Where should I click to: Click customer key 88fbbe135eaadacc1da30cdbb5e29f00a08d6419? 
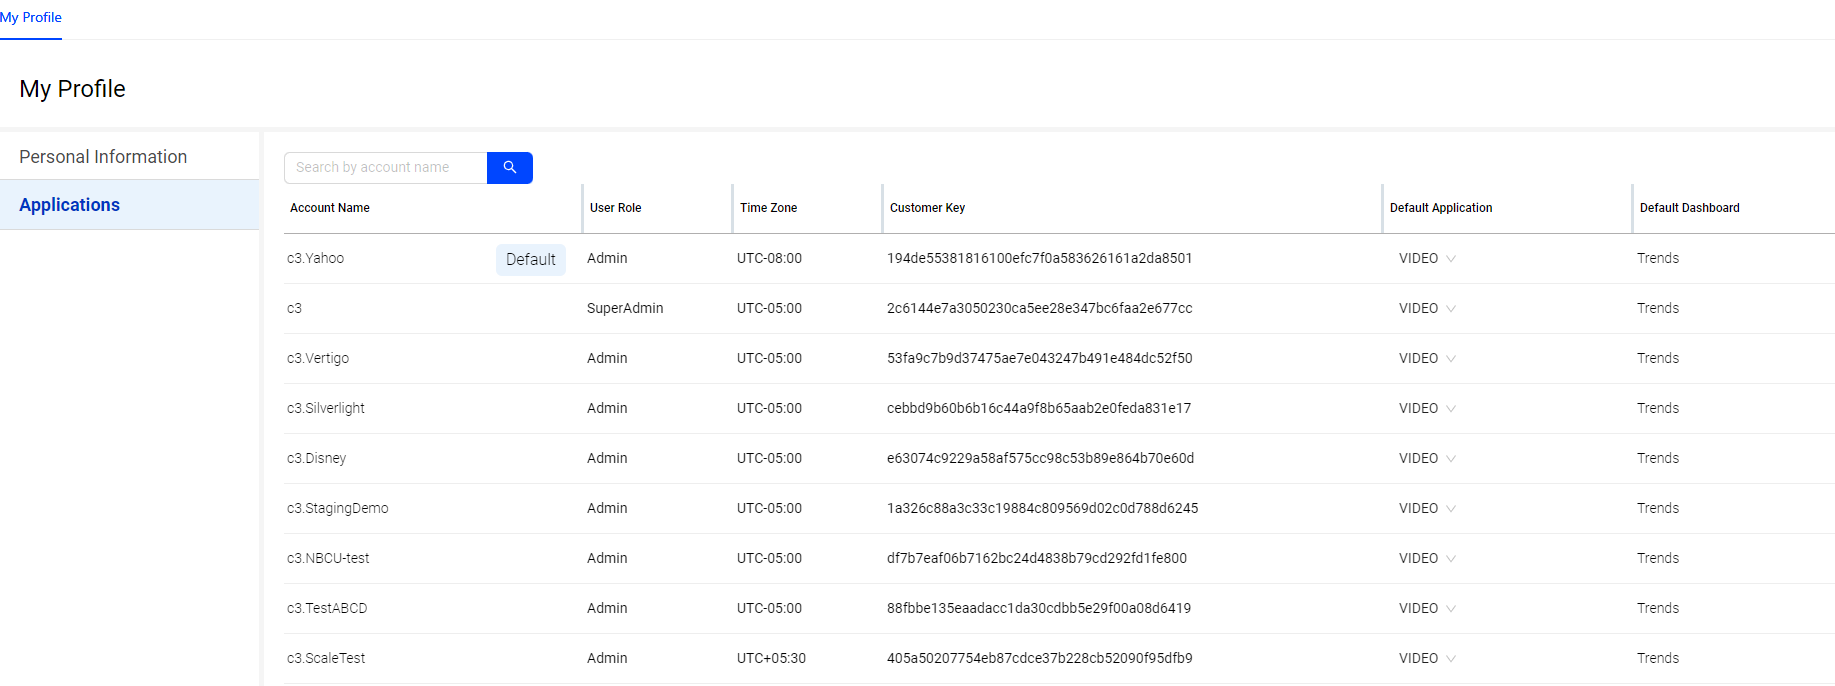point(1039,608)
